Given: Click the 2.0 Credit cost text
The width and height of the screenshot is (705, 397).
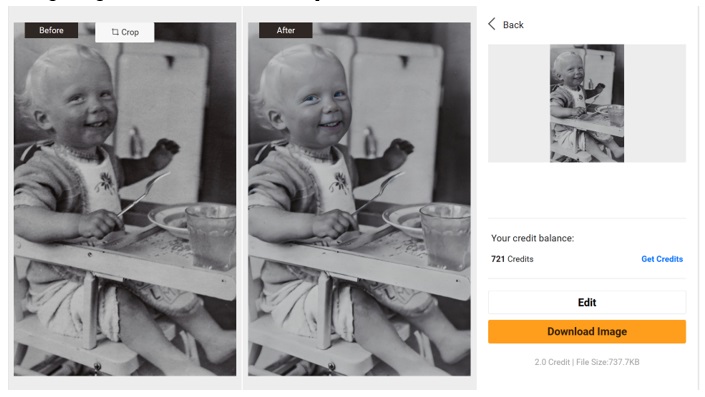Looking at the screenshot, I should [x=552, y=362].
